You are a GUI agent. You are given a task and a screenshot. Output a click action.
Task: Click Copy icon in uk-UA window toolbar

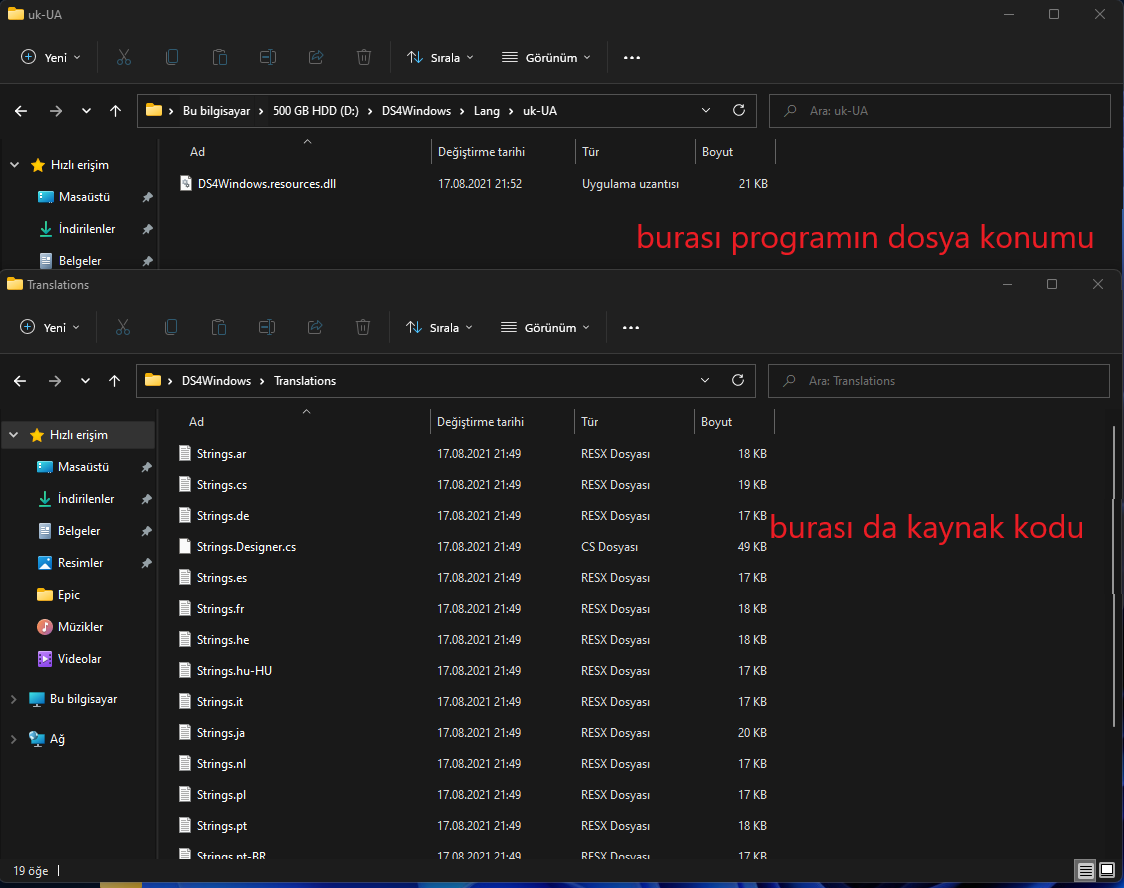172,57
